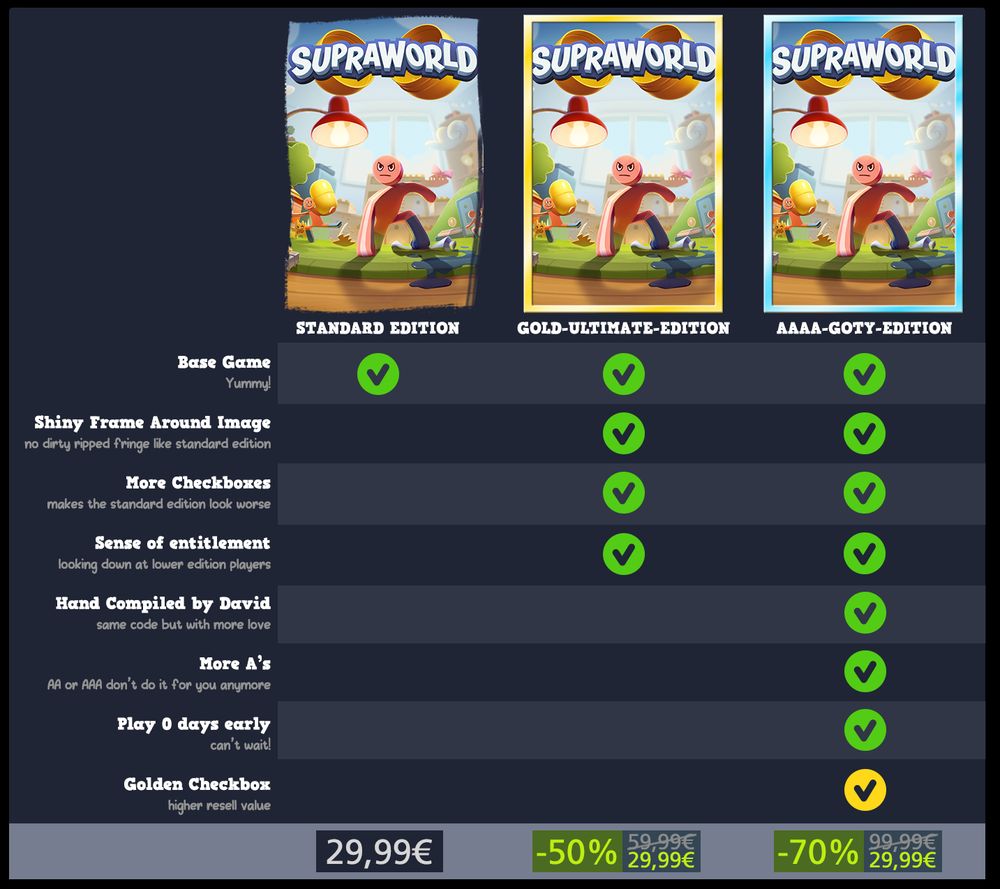Select the AAAA-GOTY -70% price box

pos(858,851)
